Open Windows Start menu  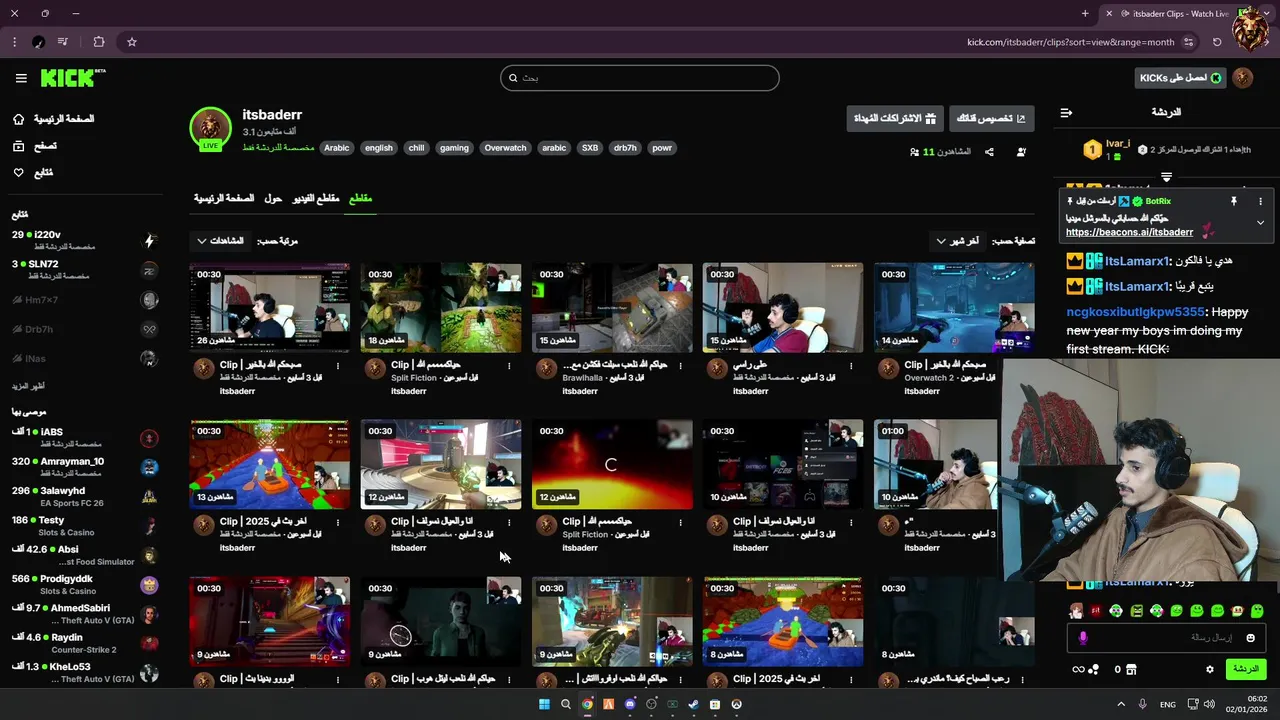(x=544, y=705)
